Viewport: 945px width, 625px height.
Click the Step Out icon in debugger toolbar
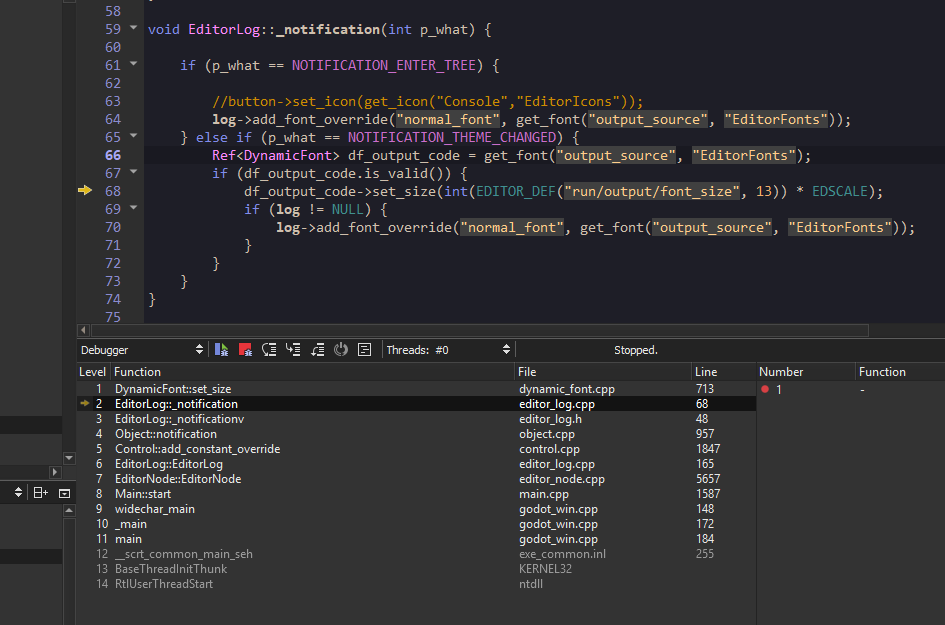[317, 349]
